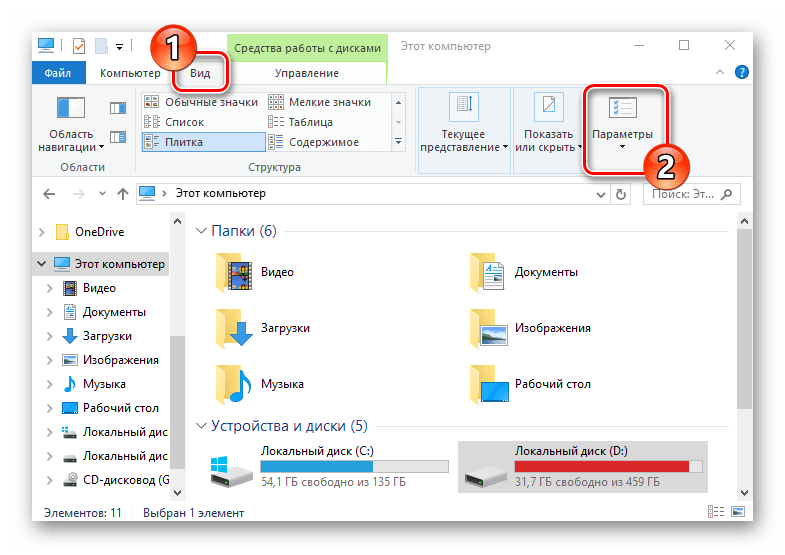Switch to large icons view in status bar

coord(738,511)
